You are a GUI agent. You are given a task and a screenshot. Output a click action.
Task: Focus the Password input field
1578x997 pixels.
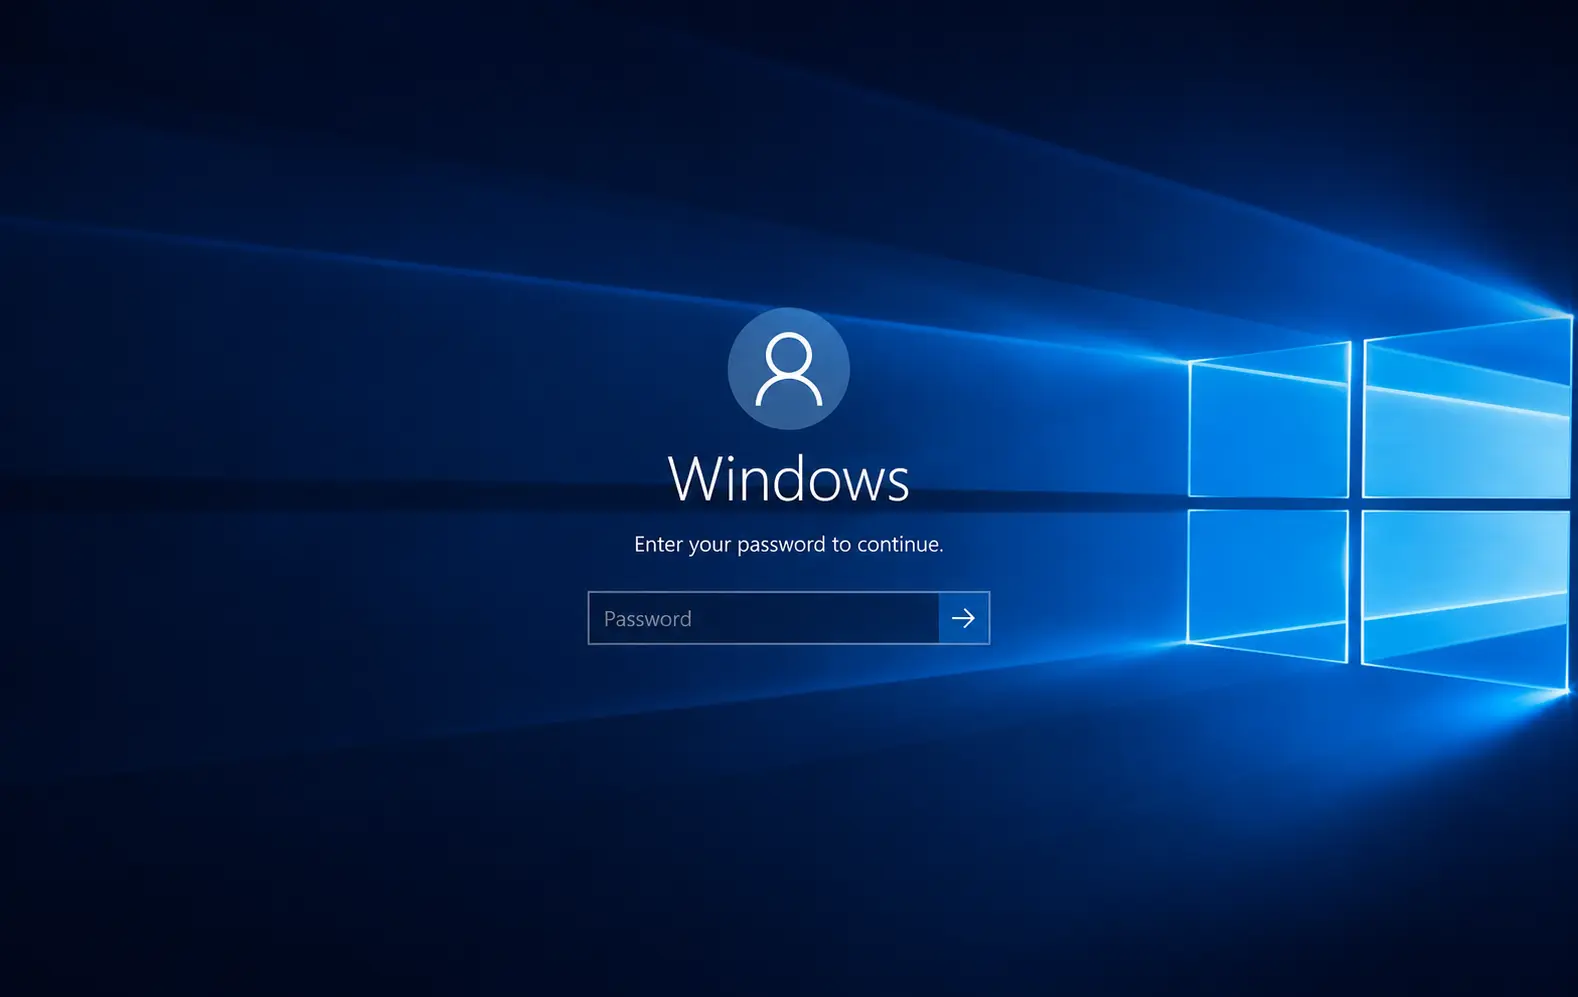(764, 618)
